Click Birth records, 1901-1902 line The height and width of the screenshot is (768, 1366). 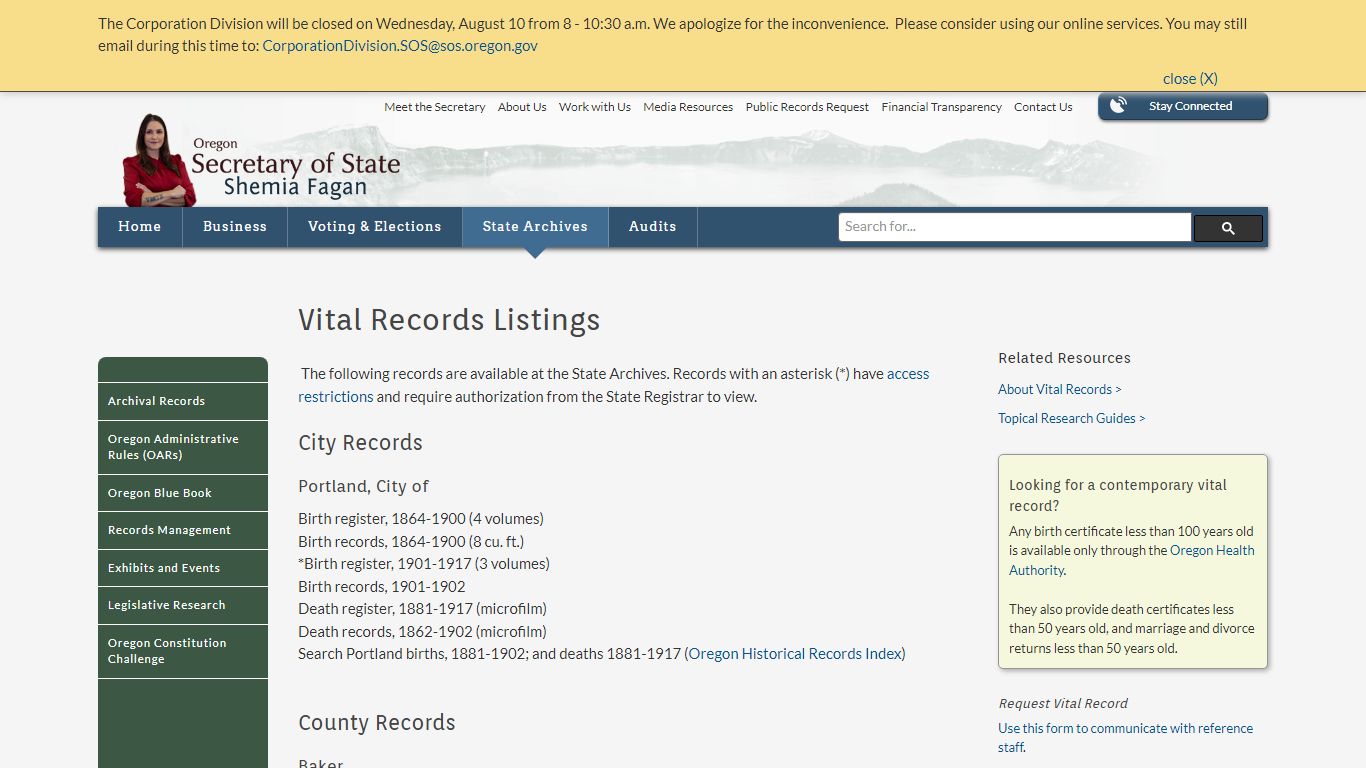(382, 587)
